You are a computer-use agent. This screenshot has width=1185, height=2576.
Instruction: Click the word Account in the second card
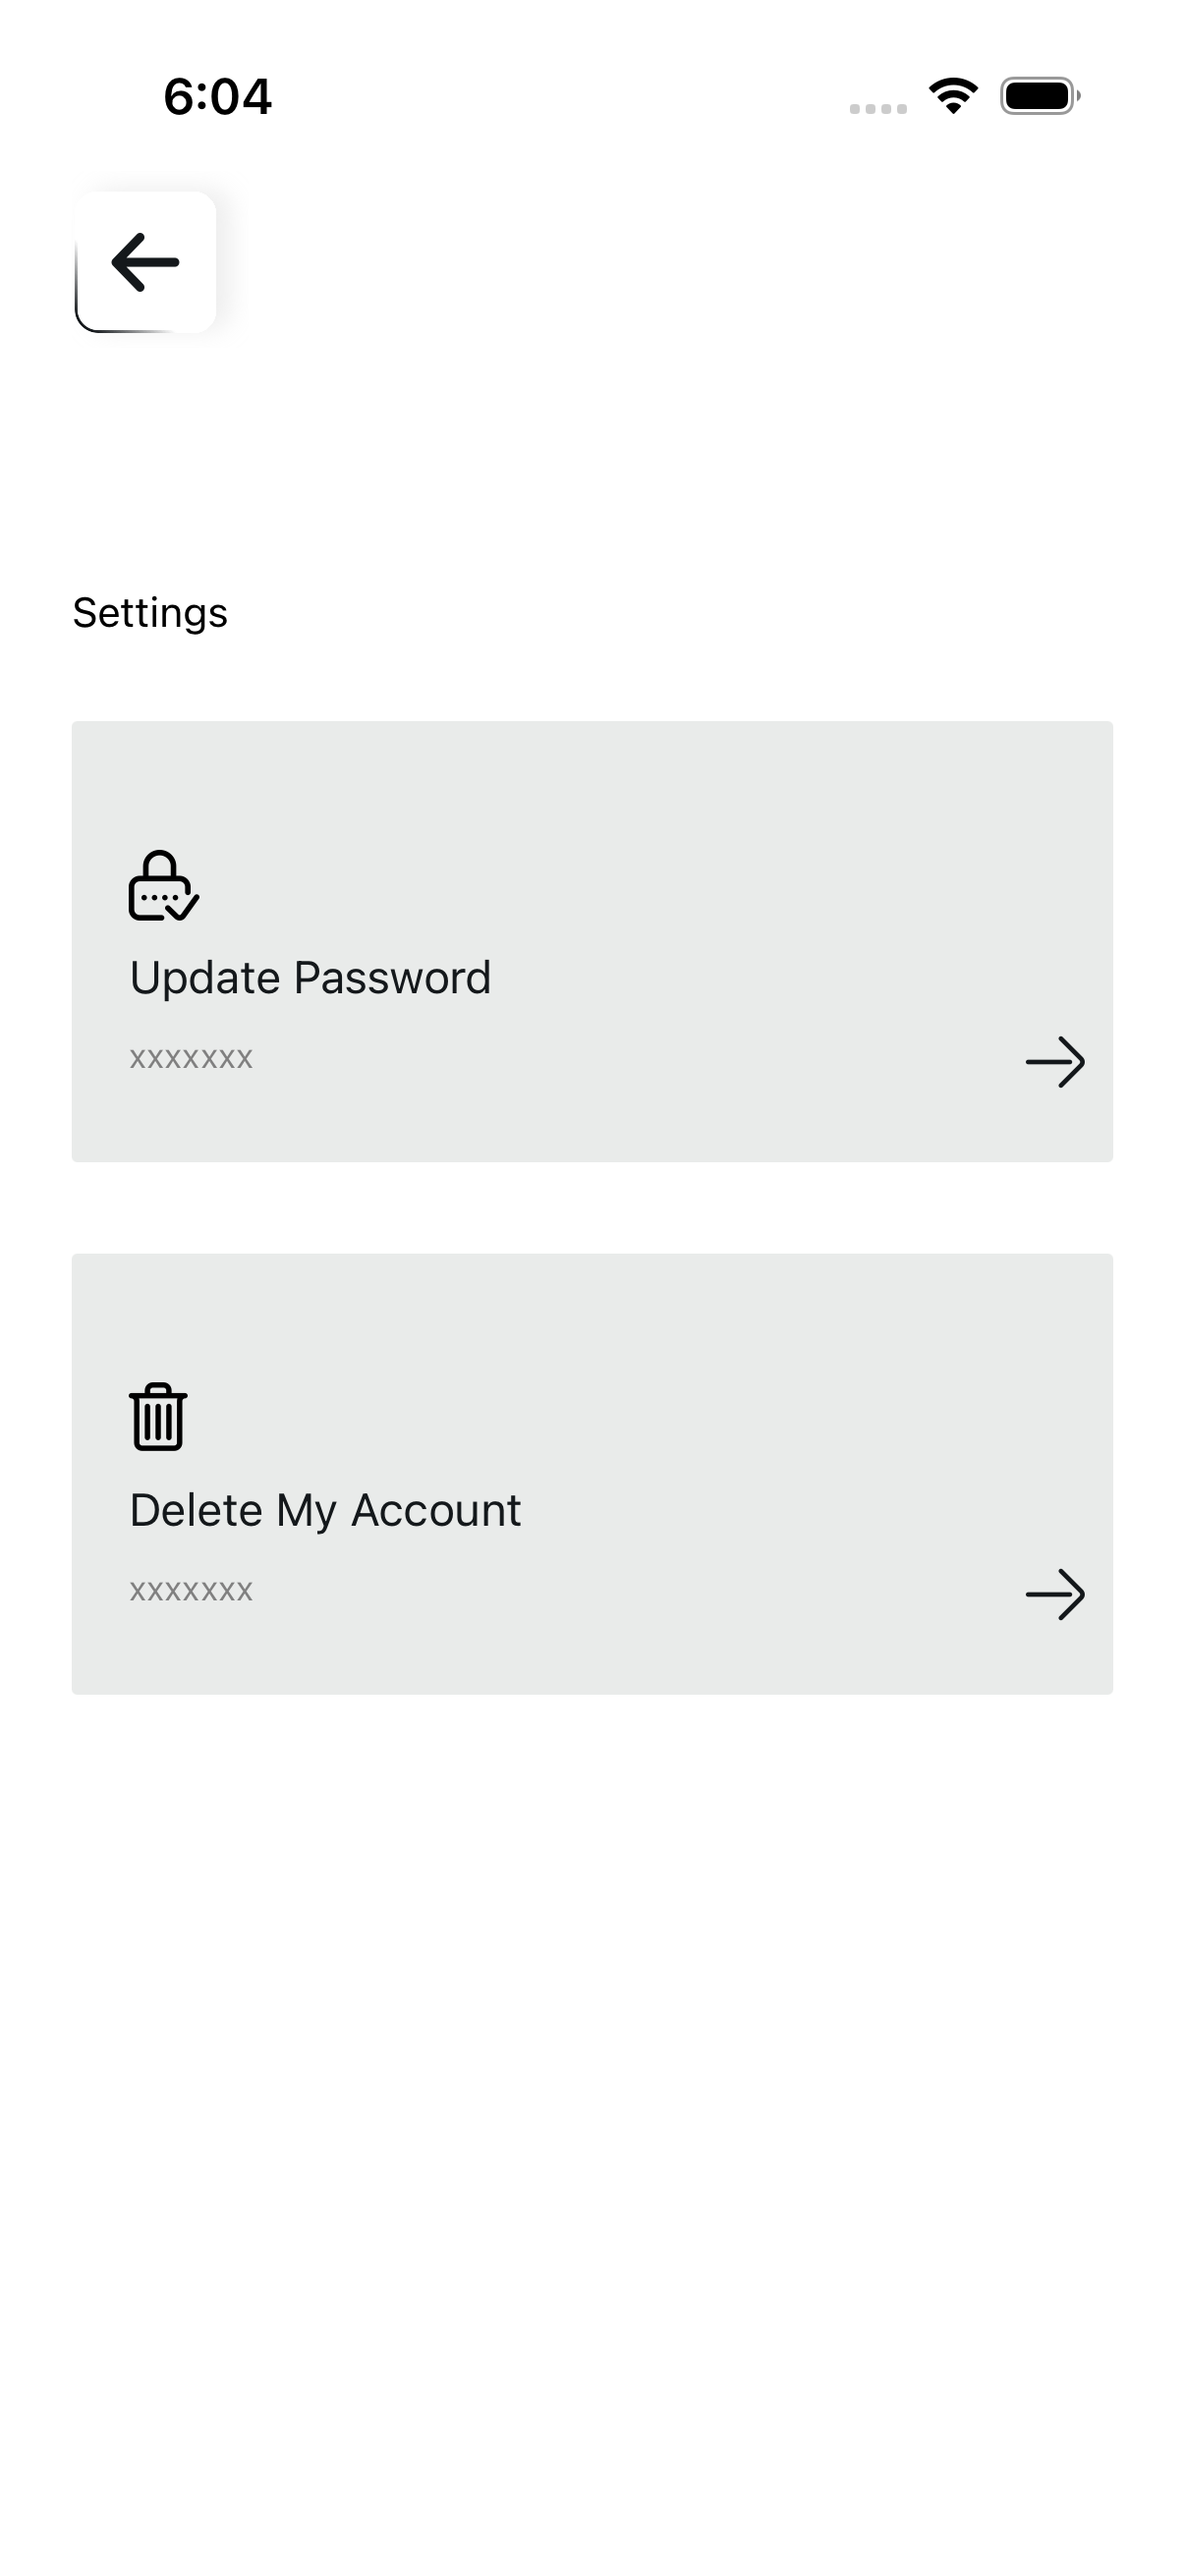click(x=436, y=1510)
